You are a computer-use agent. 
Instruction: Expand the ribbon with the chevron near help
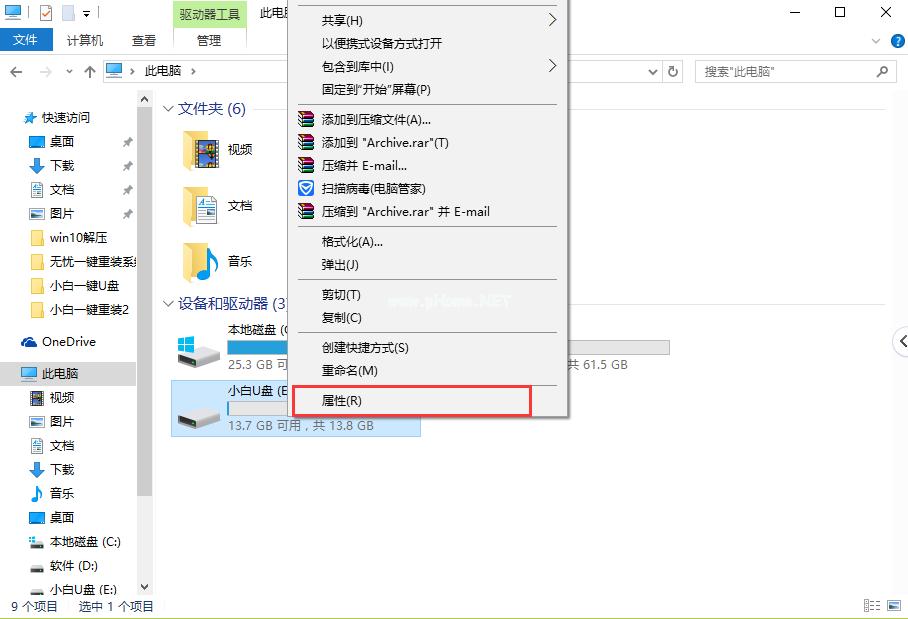coord(876,41)
